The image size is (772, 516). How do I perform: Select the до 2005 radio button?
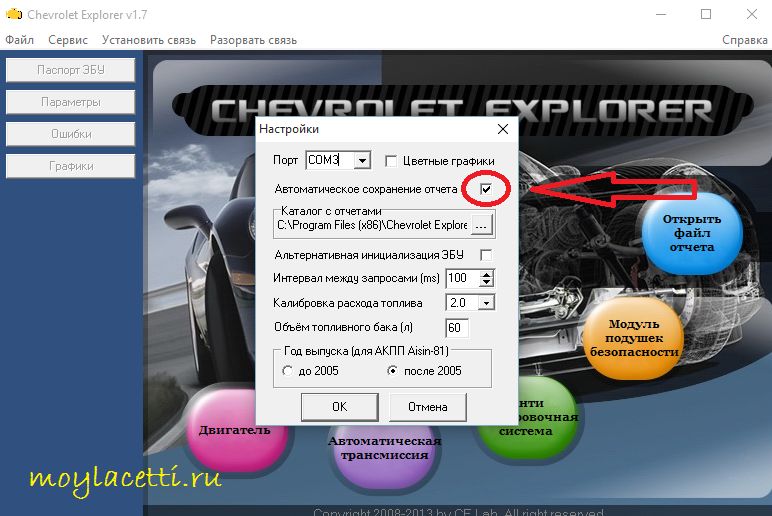(288, 371)
